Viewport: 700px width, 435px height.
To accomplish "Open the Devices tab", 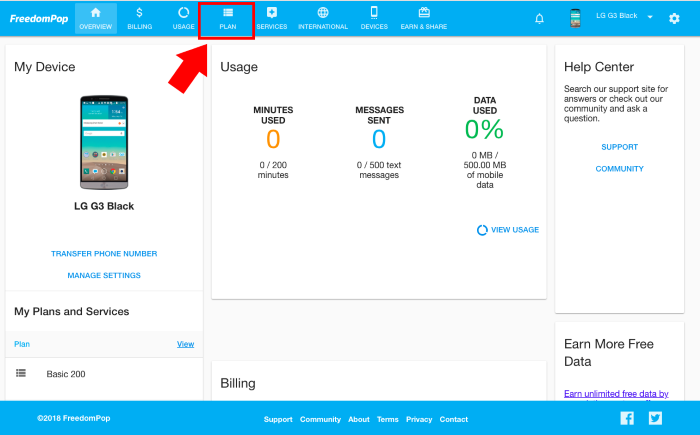I will 374,18.
